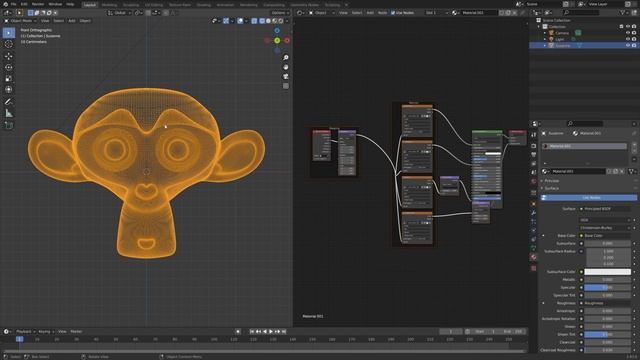The width and height of the screenshot is (640, 360).
Task: Hide the Suzanne object via eye icon
Action: (x=628, y=46)
